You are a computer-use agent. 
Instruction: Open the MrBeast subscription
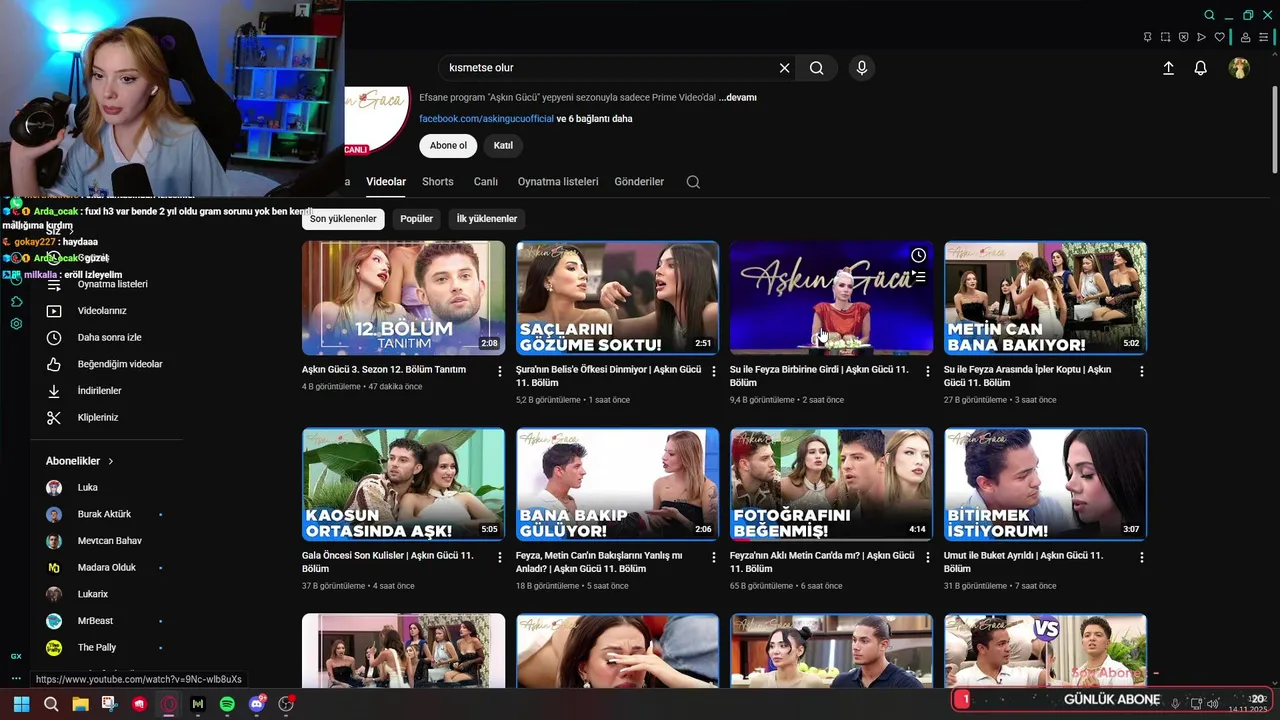(x=95, y=621)
